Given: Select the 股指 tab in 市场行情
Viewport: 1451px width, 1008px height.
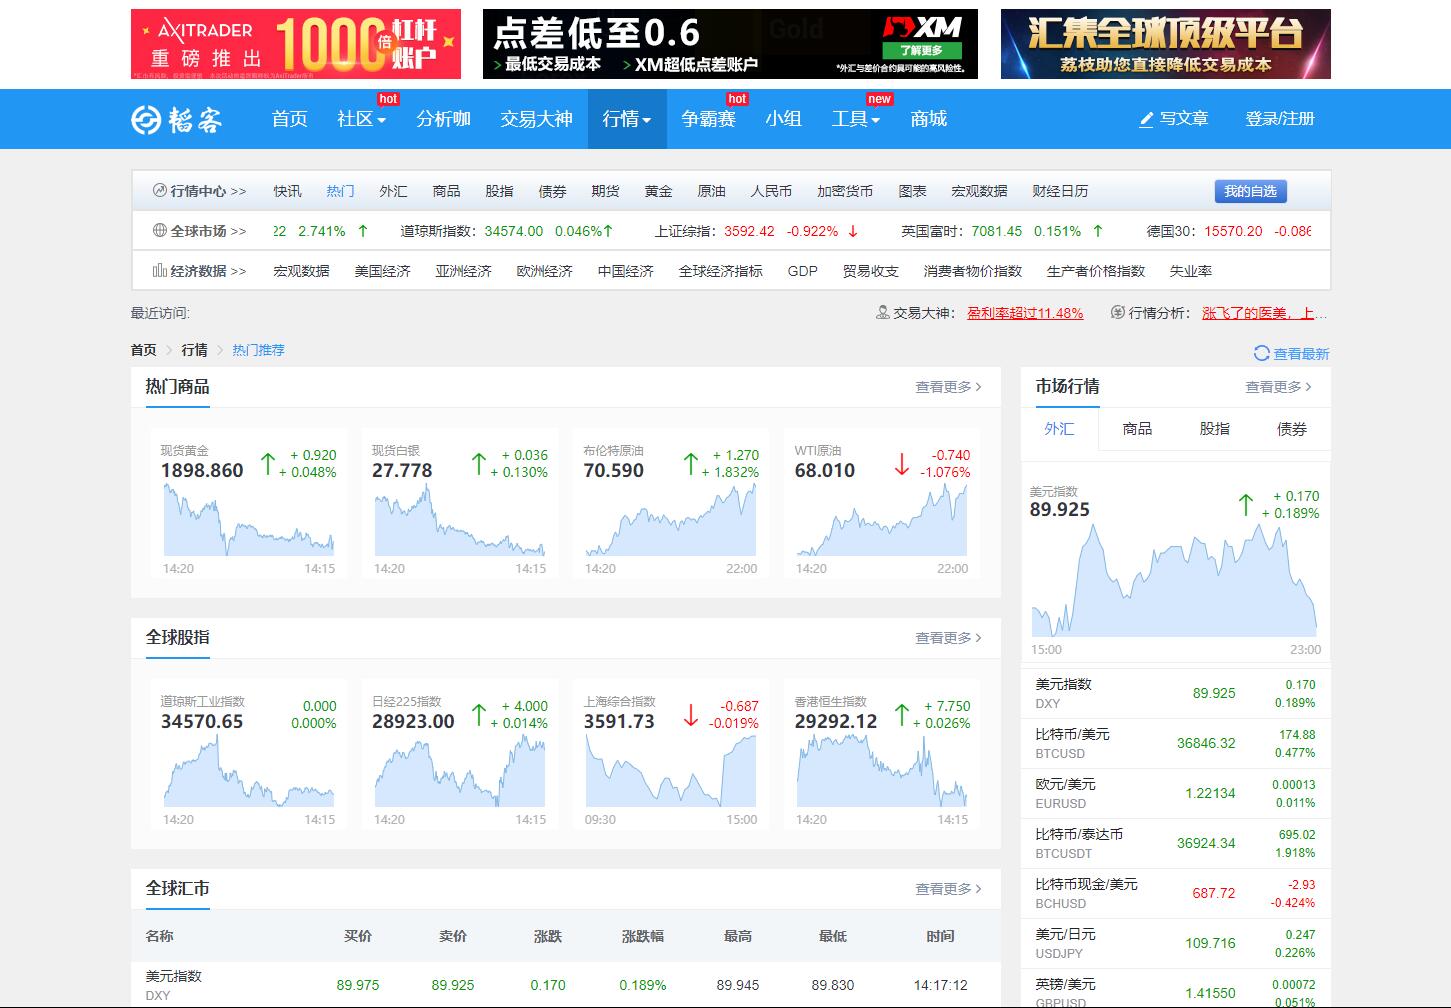Looking at the screenshot, I should point(1214,429).
